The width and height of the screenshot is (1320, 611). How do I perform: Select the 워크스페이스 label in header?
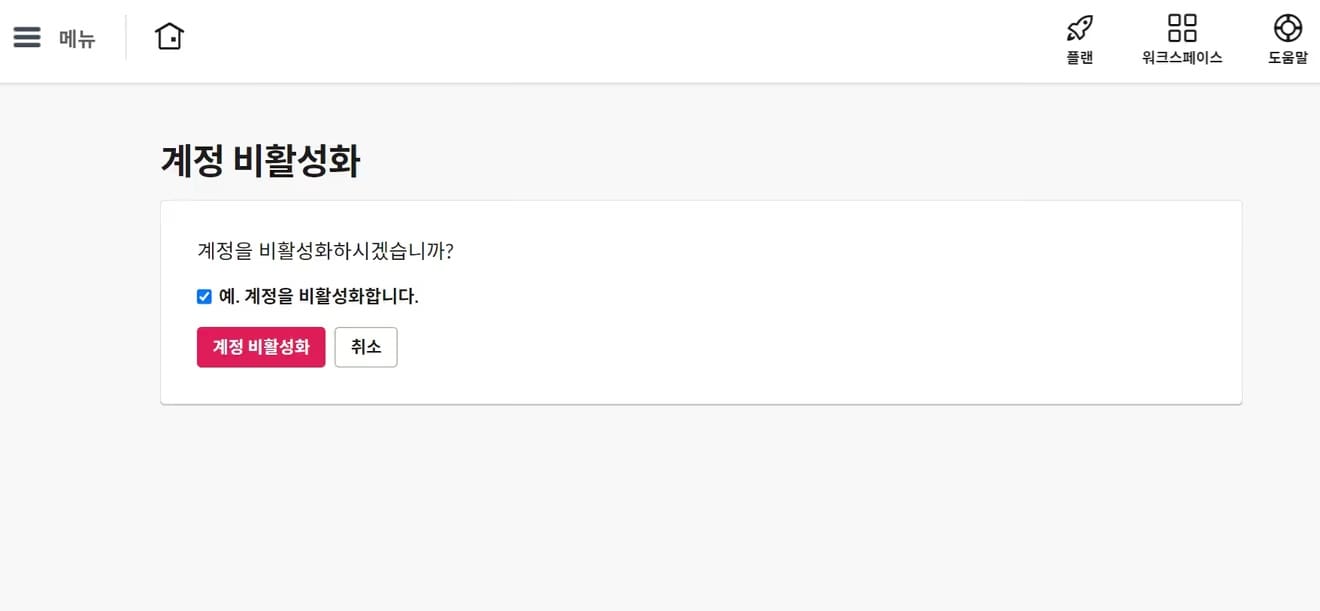1182,58
